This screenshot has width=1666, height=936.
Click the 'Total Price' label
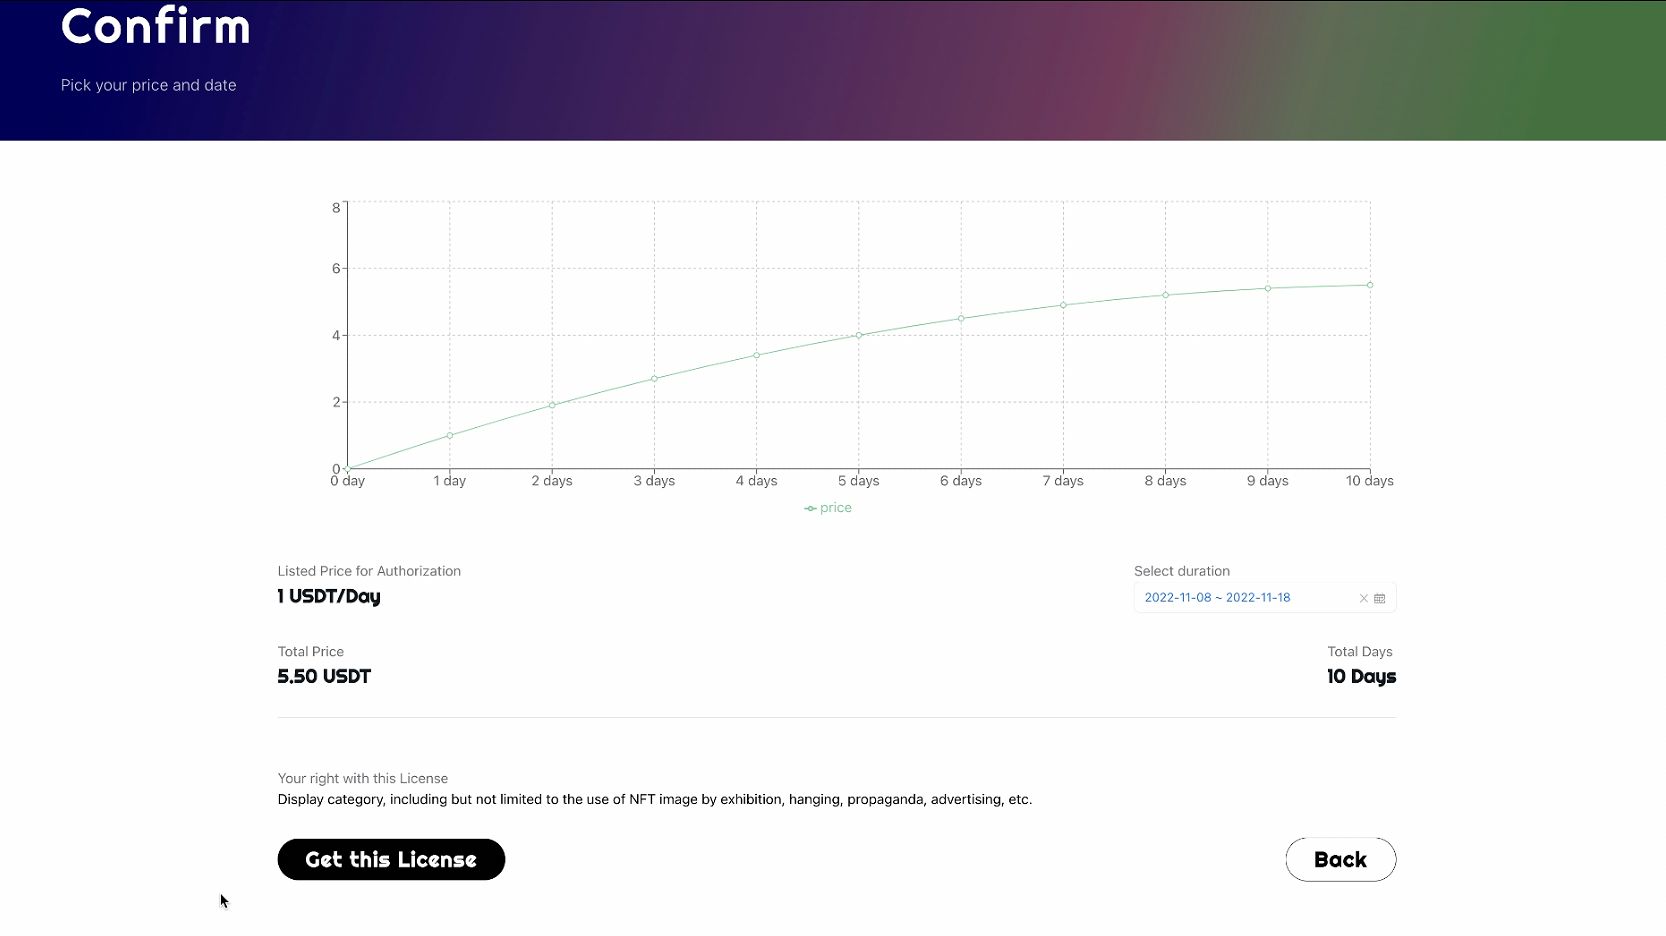(x=311, y=652)
